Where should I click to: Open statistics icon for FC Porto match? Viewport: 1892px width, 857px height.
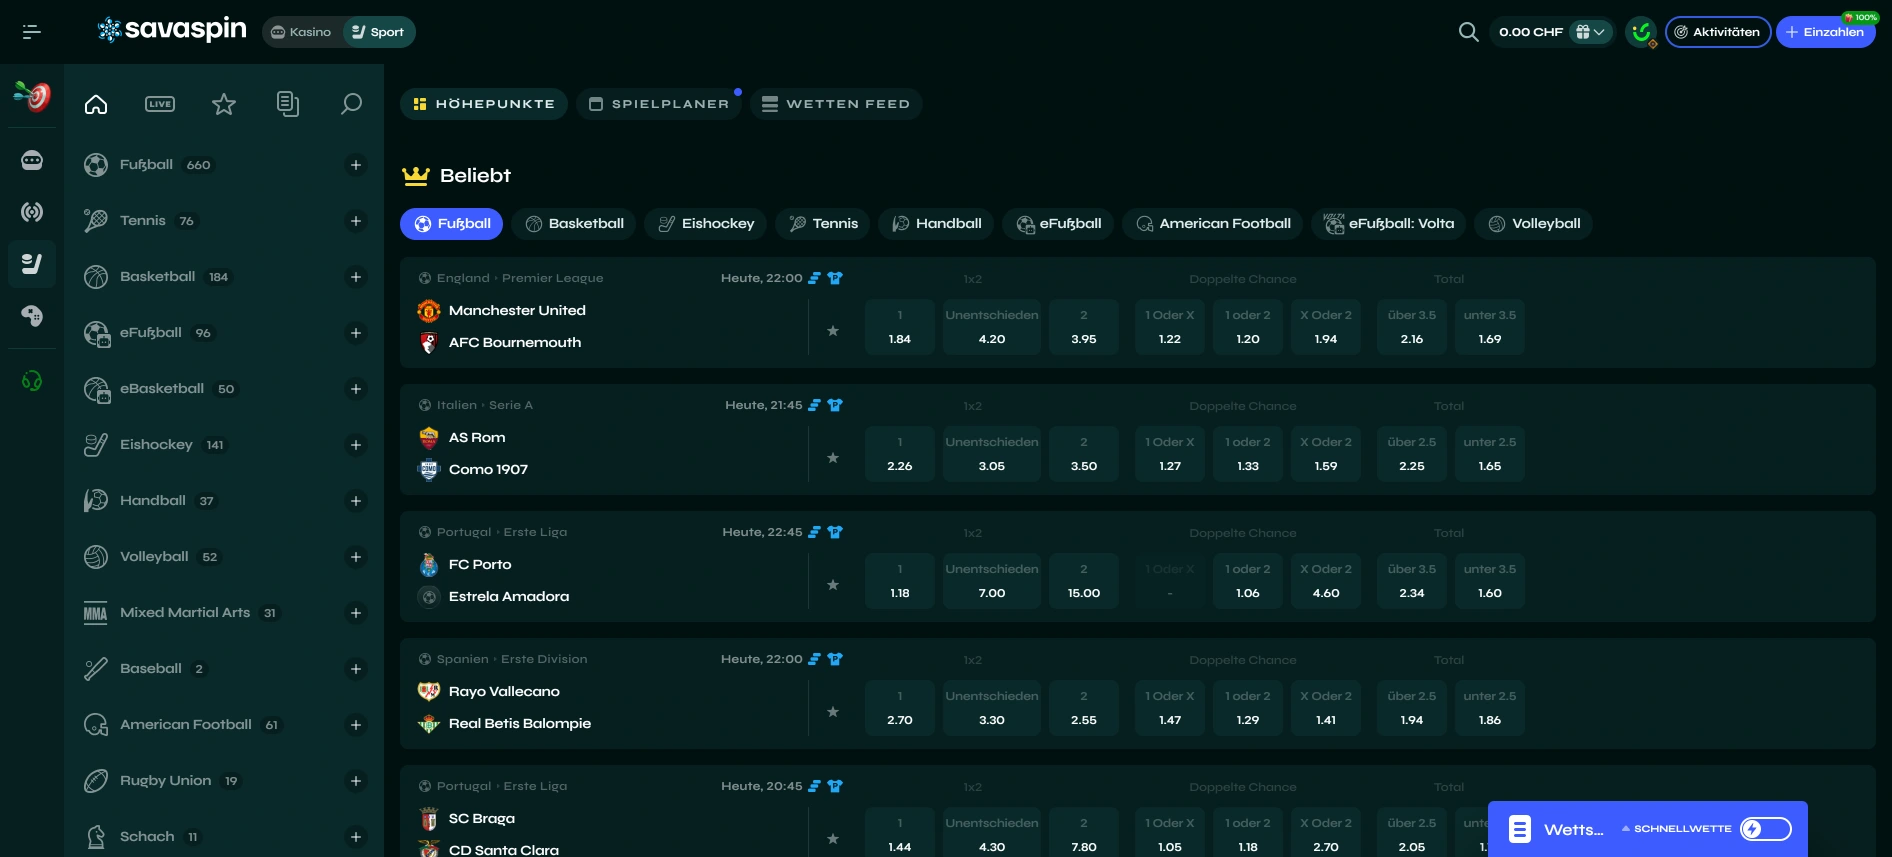coord(814,532)
